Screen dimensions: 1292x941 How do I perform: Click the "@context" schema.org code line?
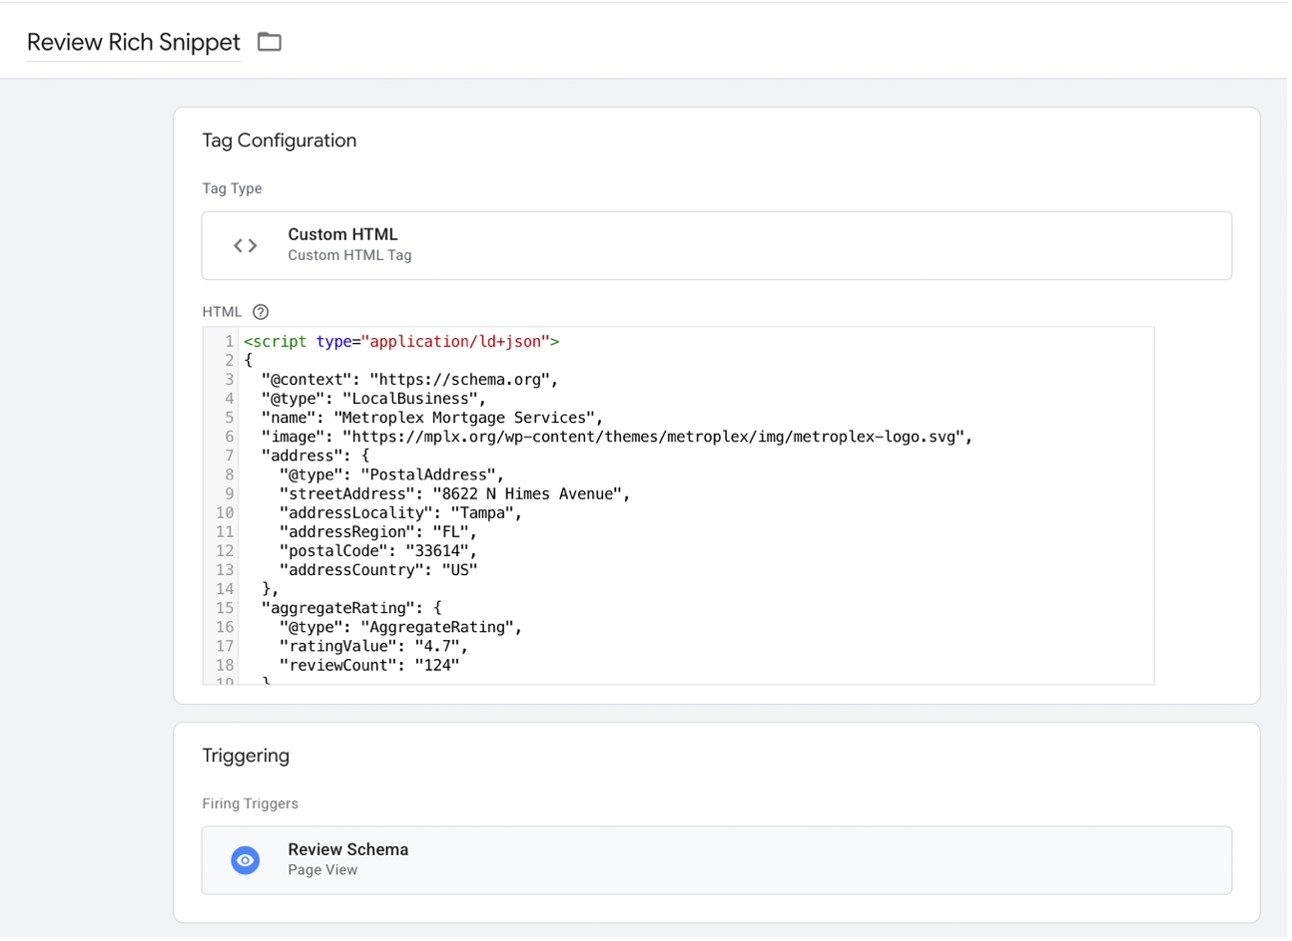(x=409, y=380)
